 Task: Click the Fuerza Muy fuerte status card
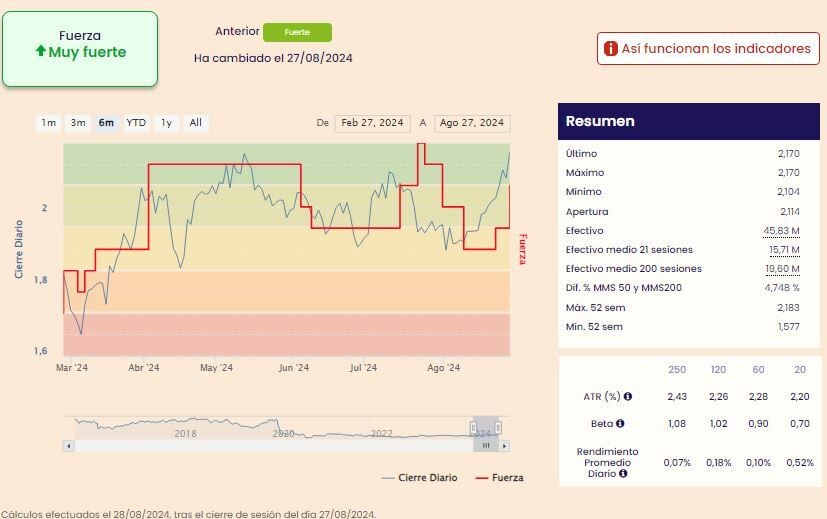coord(80,49)
